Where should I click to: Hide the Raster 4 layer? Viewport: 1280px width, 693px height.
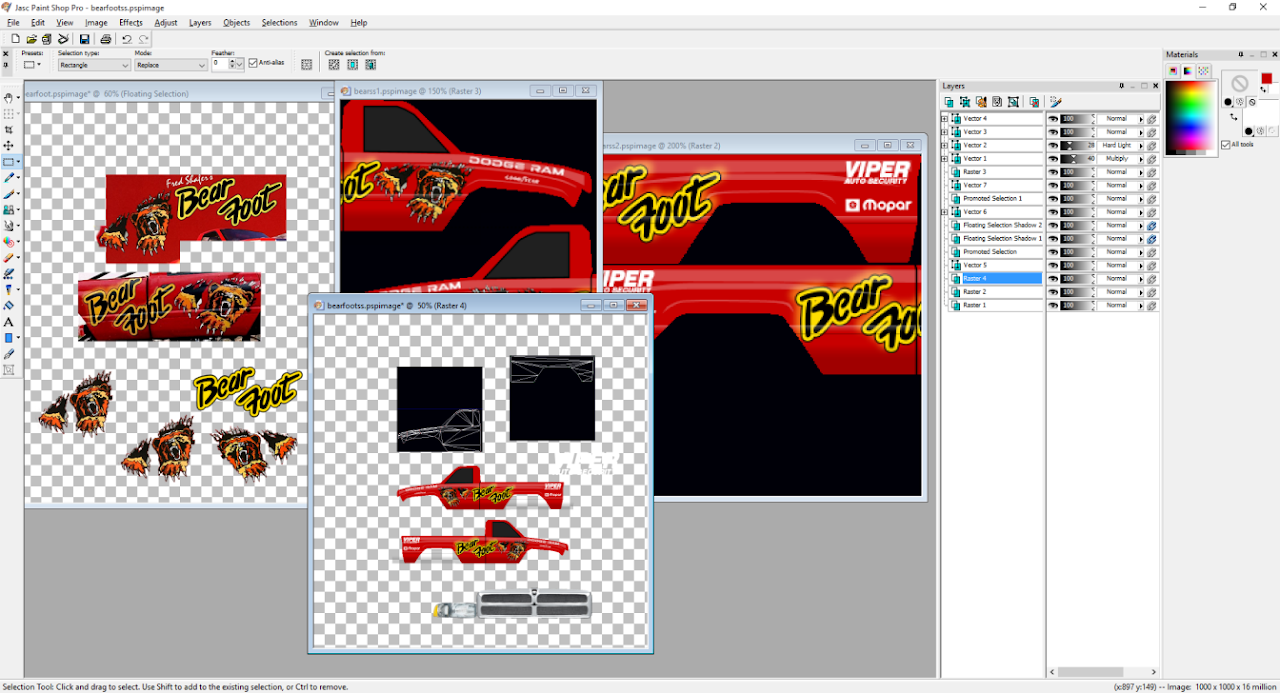point(1053,279)
